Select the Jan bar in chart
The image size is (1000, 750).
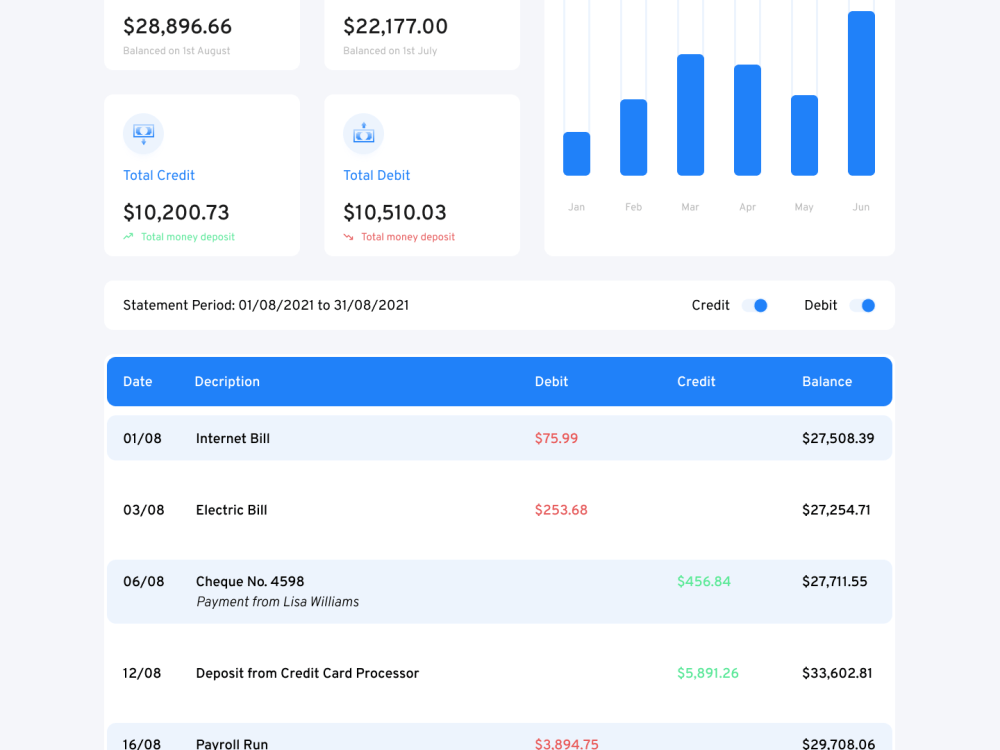pos(577,154)
